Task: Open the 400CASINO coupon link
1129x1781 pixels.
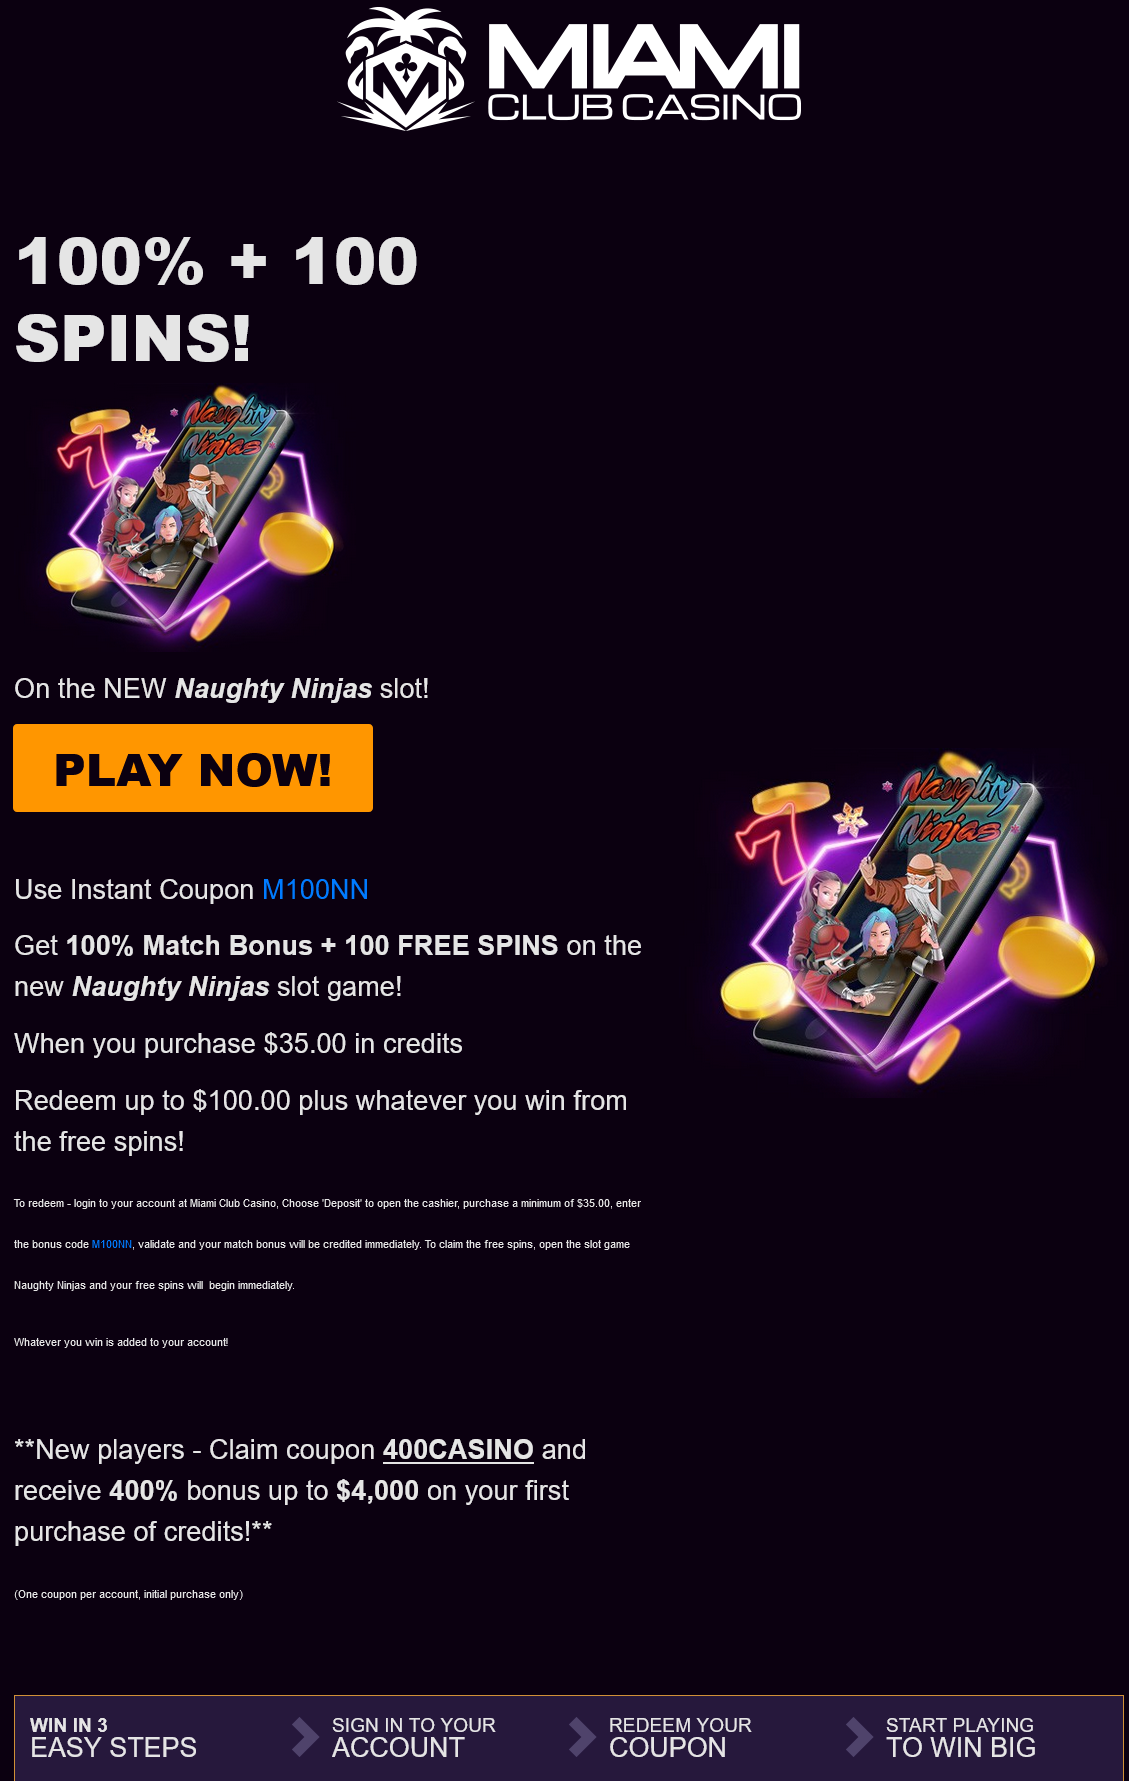Action: [458, 1449]
